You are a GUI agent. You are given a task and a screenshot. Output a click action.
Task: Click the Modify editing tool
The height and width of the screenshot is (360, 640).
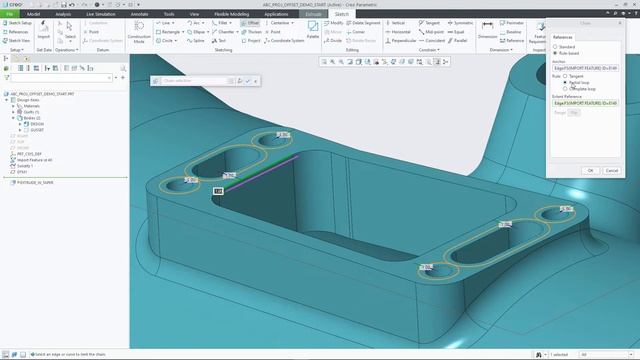click(333, 23)
